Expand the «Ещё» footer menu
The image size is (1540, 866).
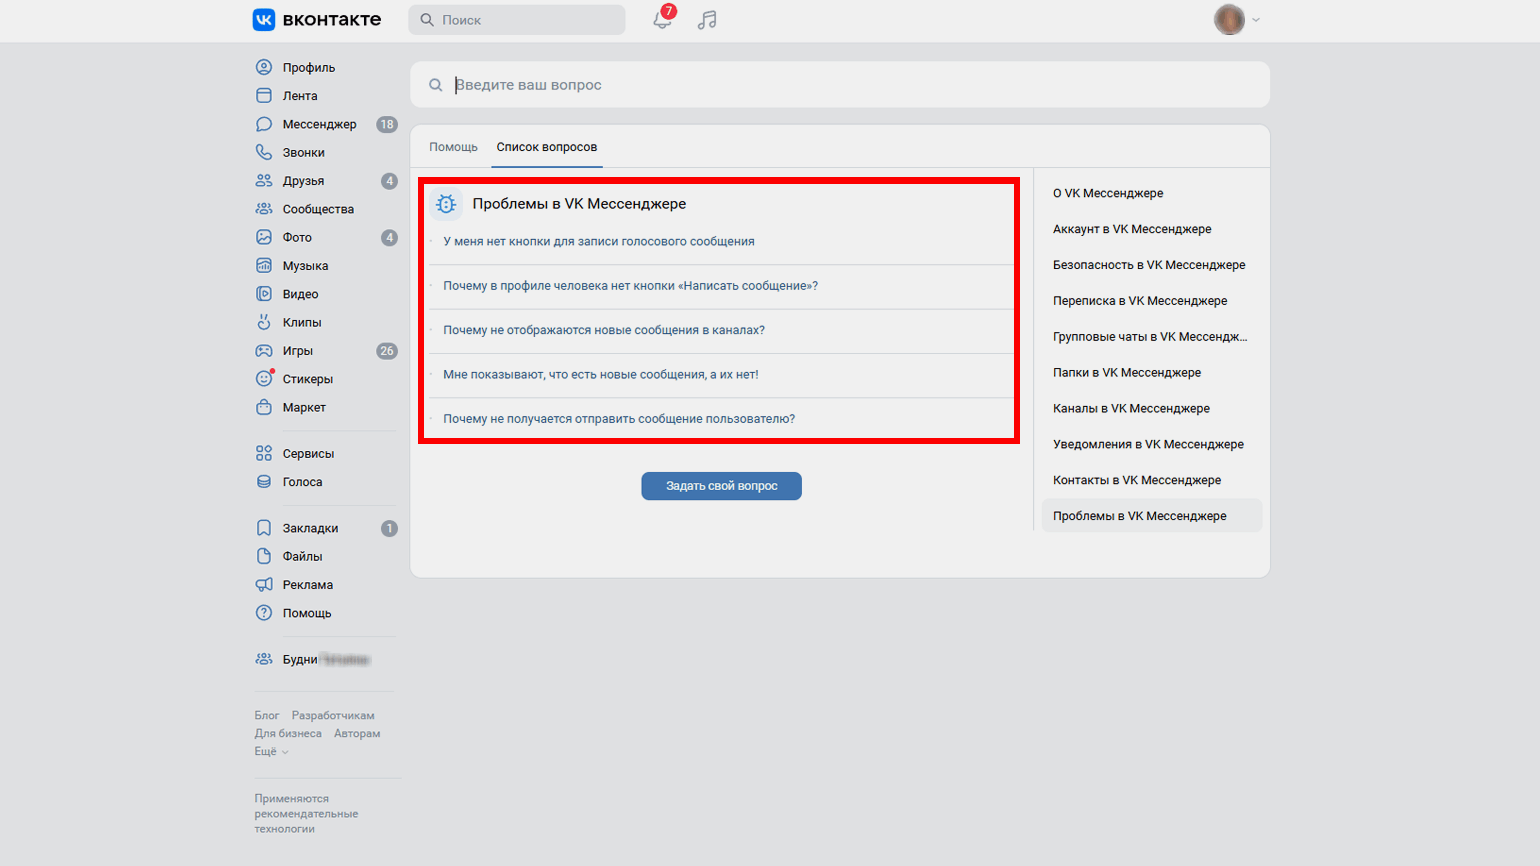[x=270, y=751]
